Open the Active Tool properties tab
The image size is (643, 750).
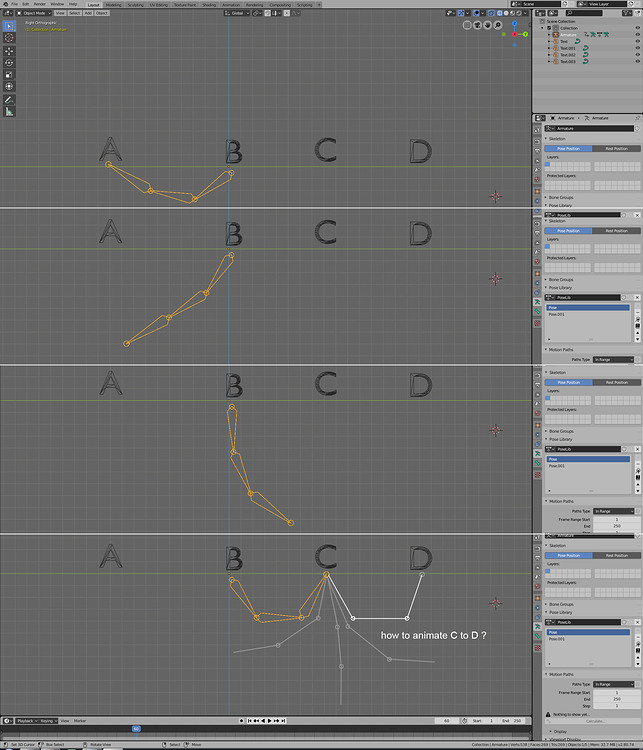point(537,130)
